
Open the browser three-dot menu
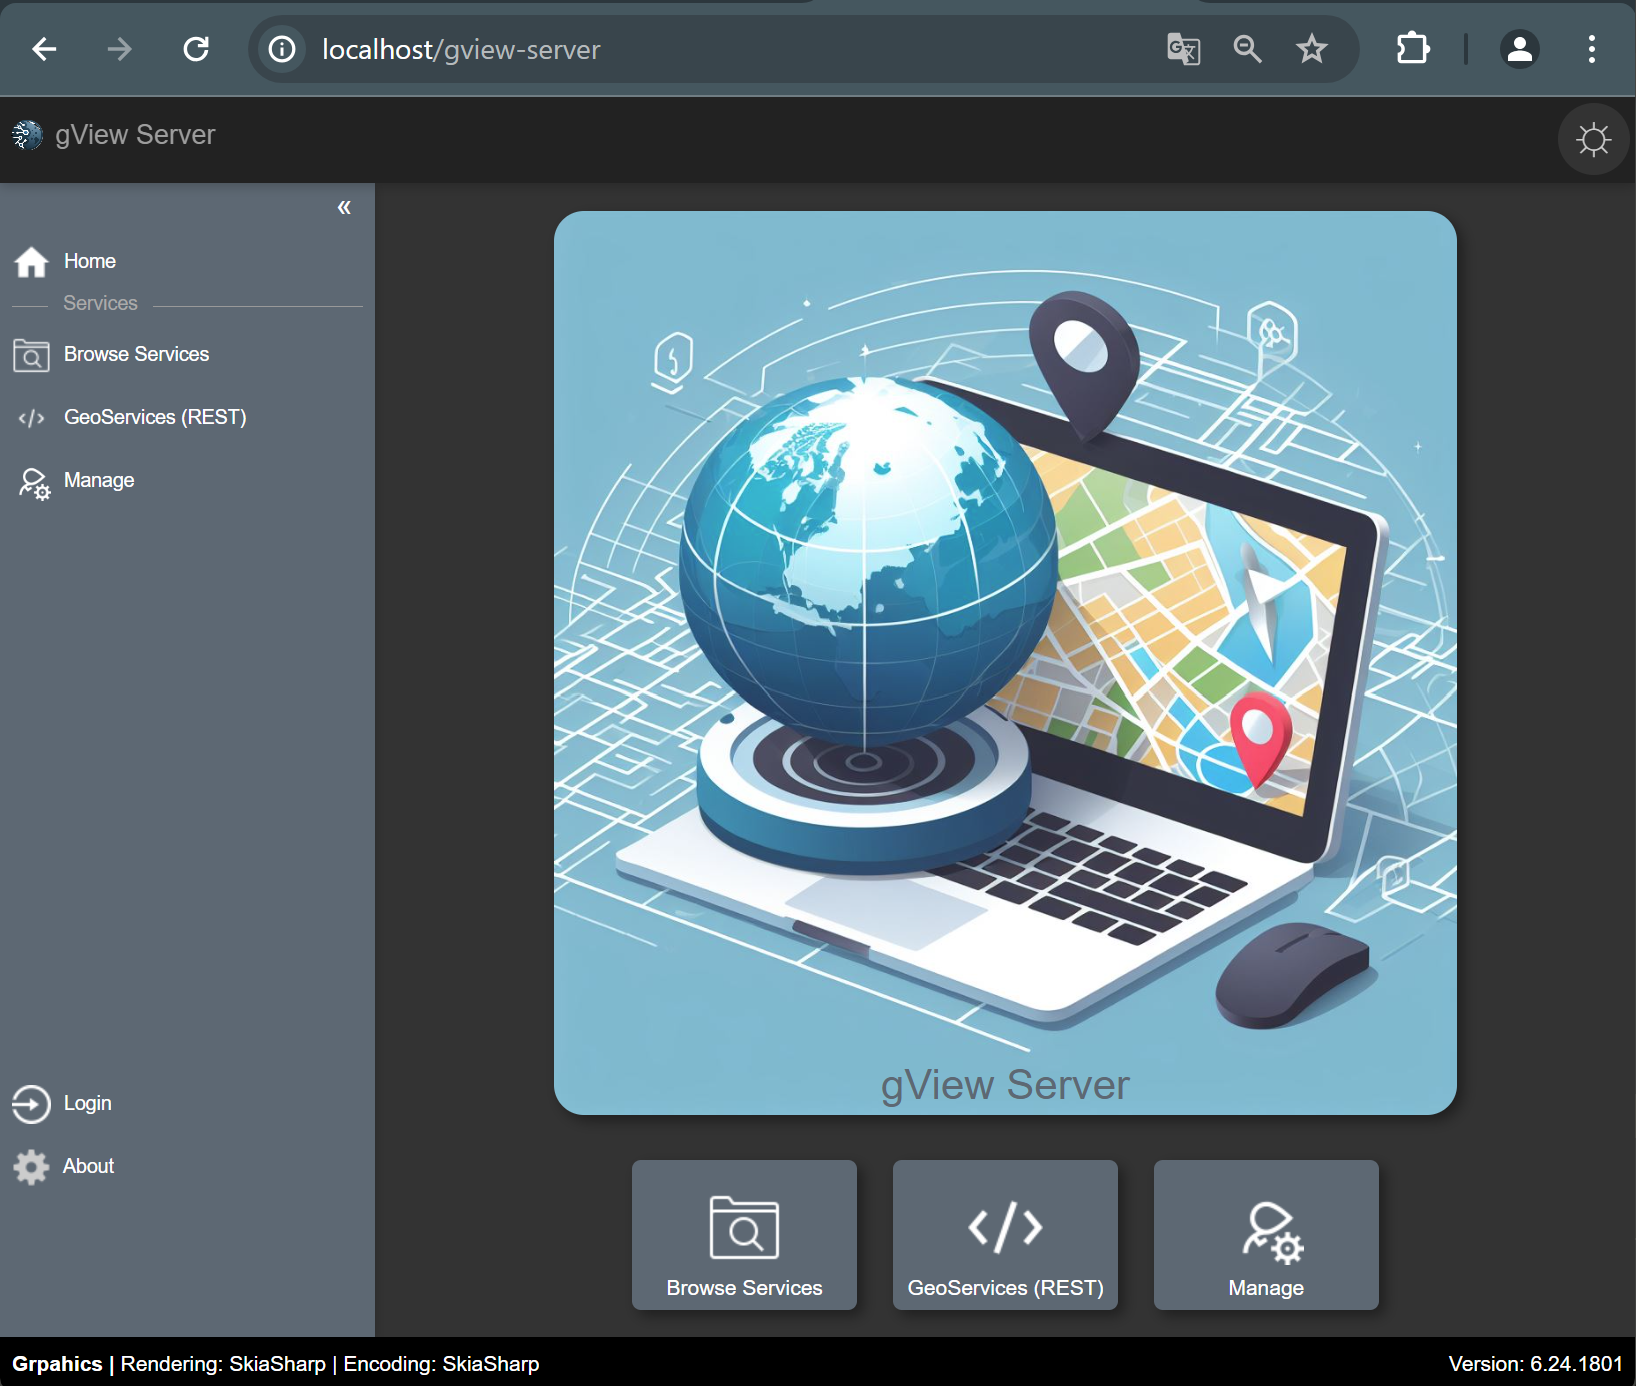(x=1592, y=49)
